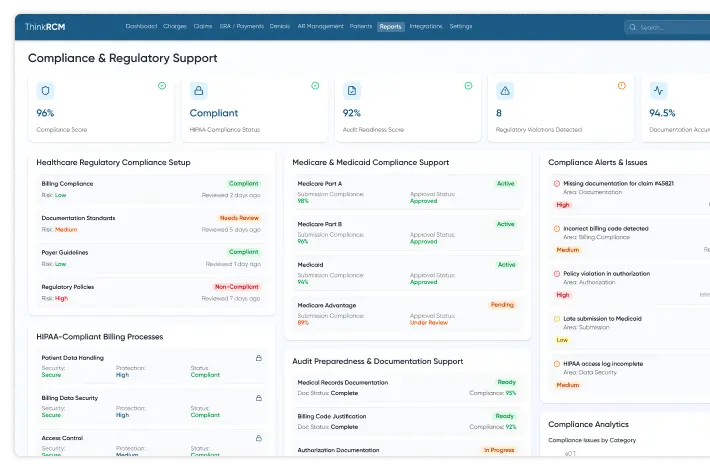Screen dimensions: 710x470
Task: Click the shield icon on Compliance Score card
Action: point(45,91)
